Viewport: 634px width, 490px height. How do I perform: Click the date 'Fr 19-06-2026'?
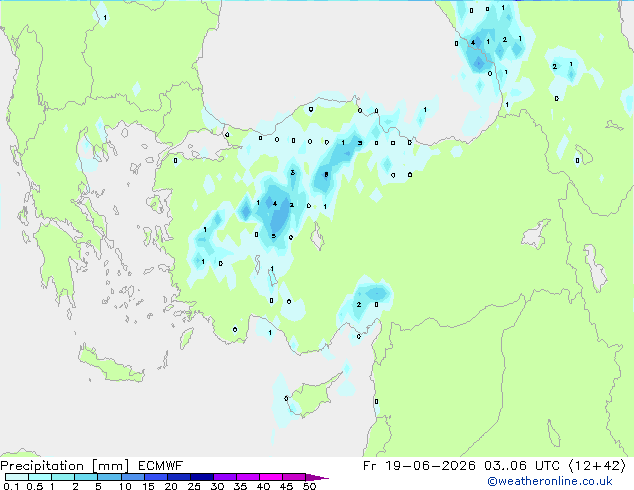(x=419, y=466)
